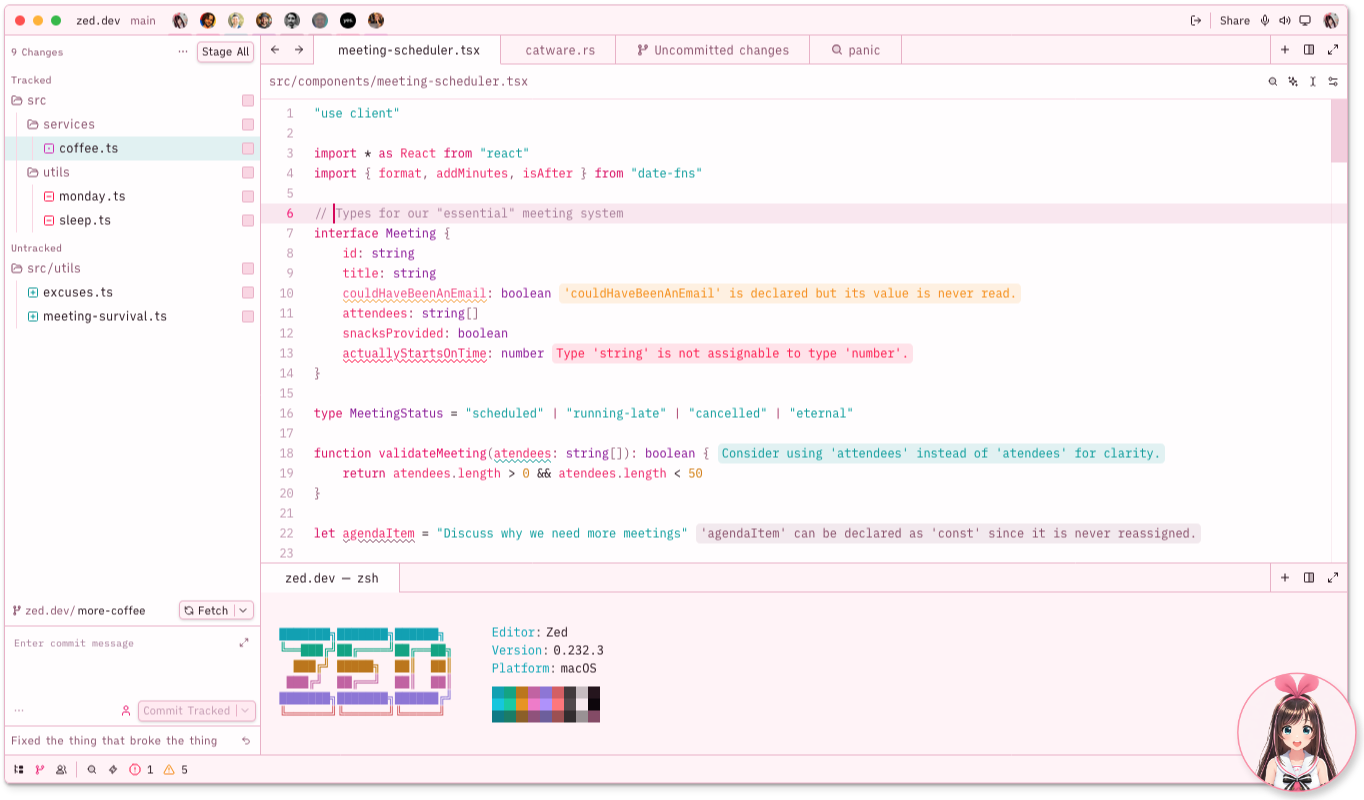Select the zed.dev — zsh terminal tab

pyautogui.click(x=331, y=578)
